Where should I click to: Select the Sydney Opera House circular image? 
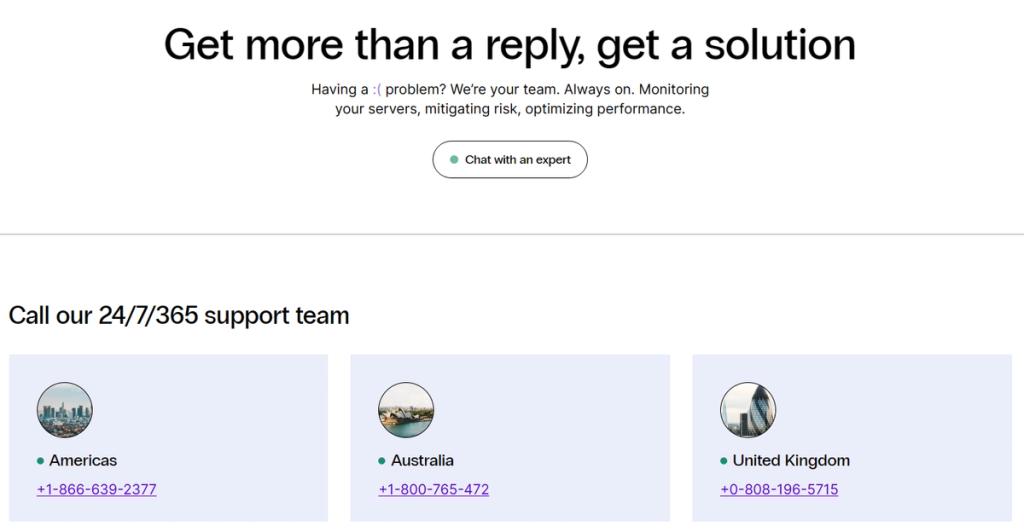point(406,410)
